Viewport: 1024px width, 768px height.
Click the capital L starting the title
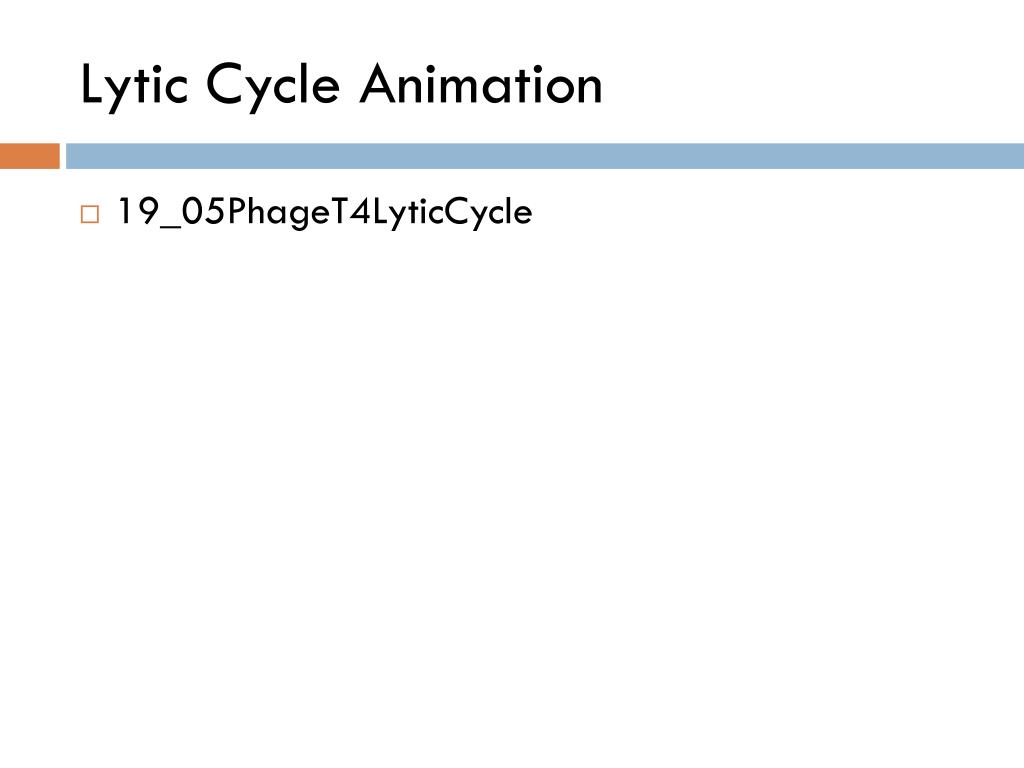coord(93,83)
